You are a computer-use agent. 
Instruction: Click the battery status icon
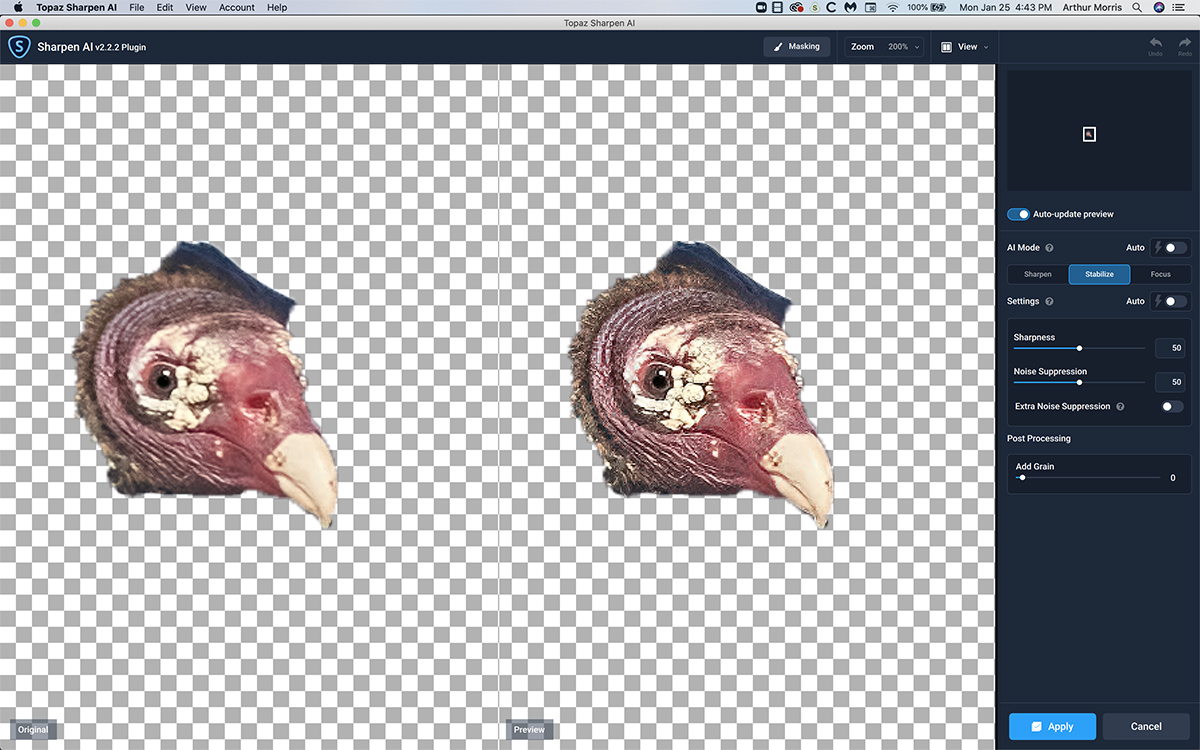click(940, 7)
